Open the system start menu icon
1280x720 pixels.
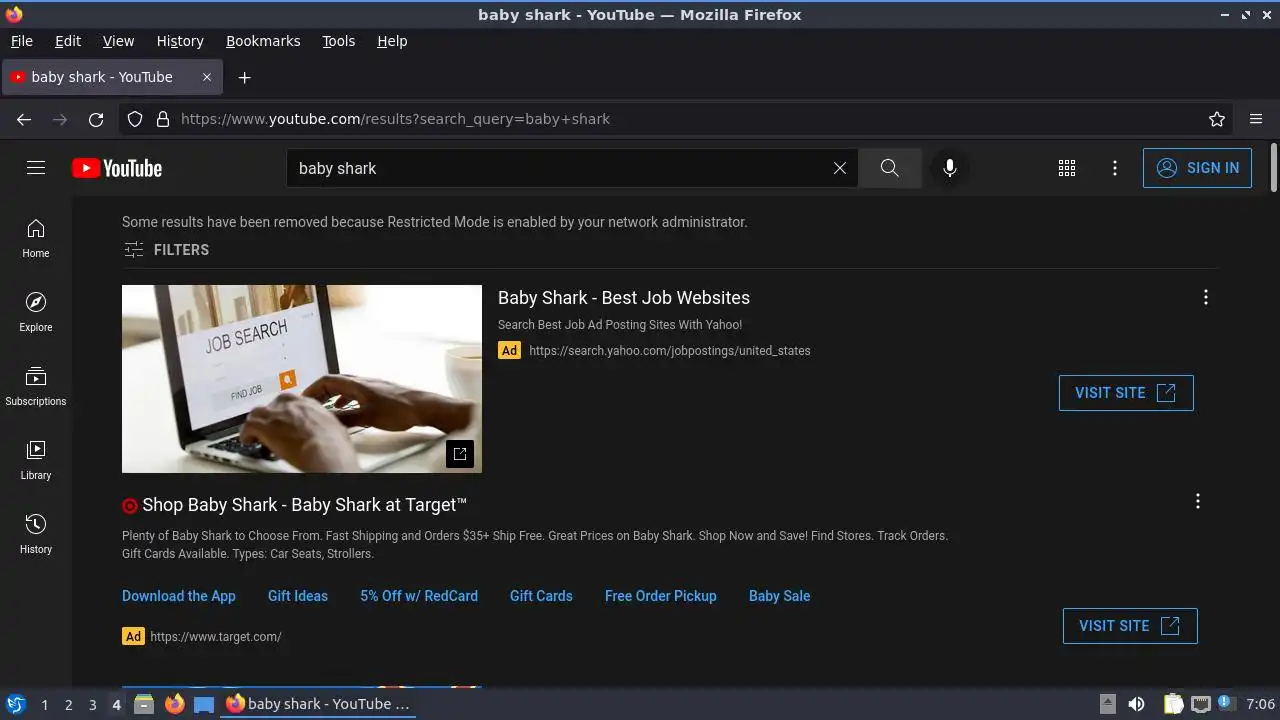(x=15, y=704)
